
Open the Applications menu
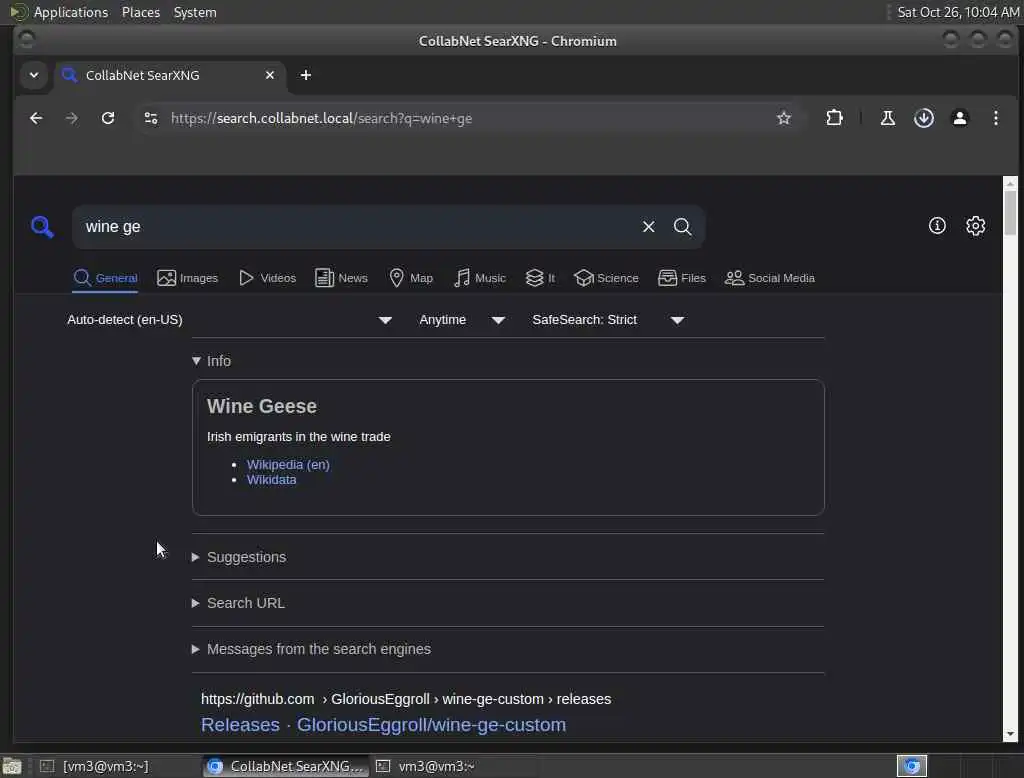[x=71, y=12]
